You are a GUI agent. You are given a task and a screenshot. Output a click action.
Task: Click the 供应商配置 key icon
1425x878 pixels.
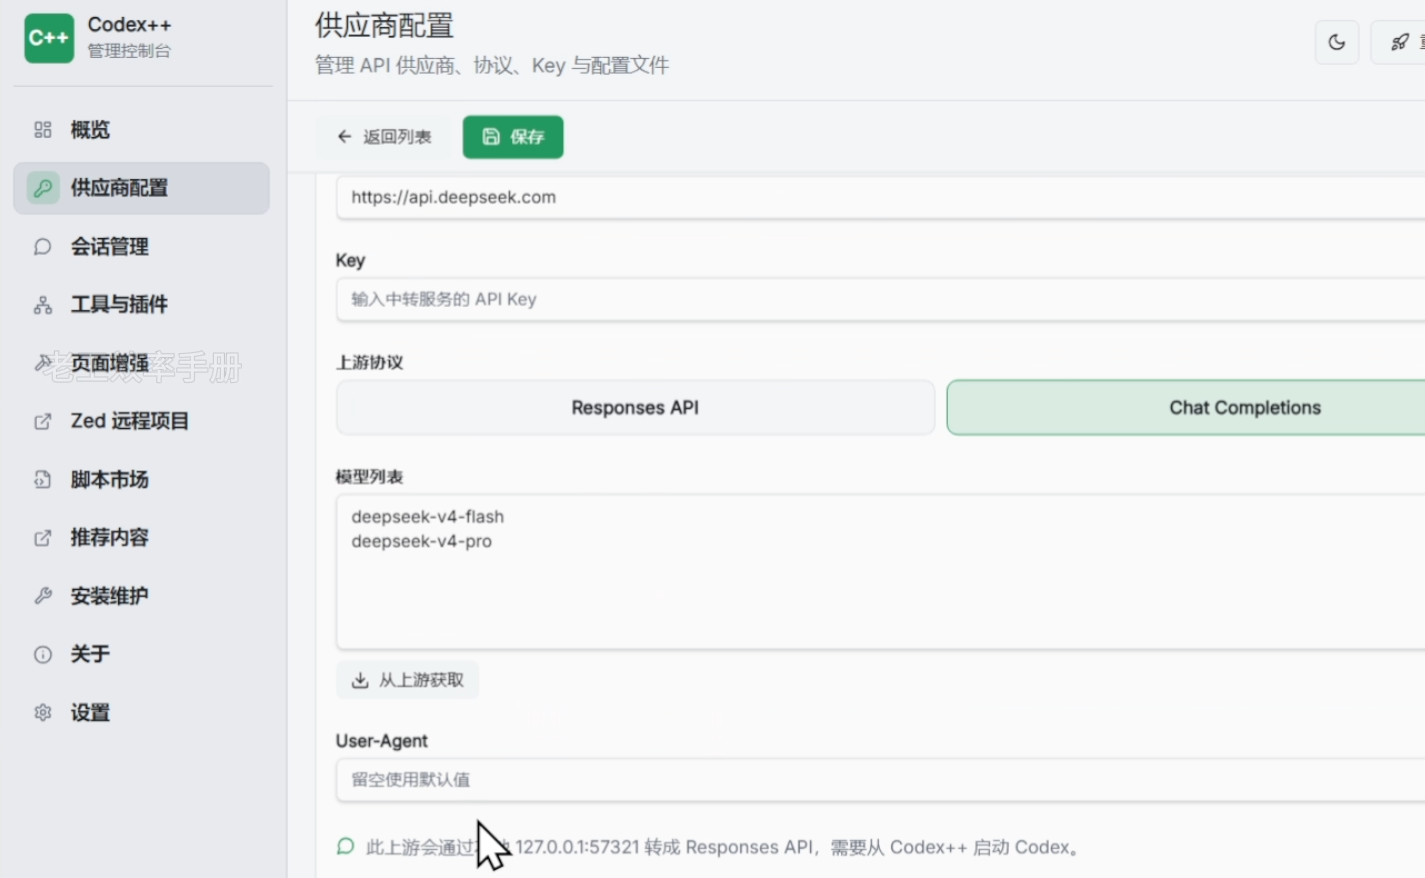[x=43, y=188]
